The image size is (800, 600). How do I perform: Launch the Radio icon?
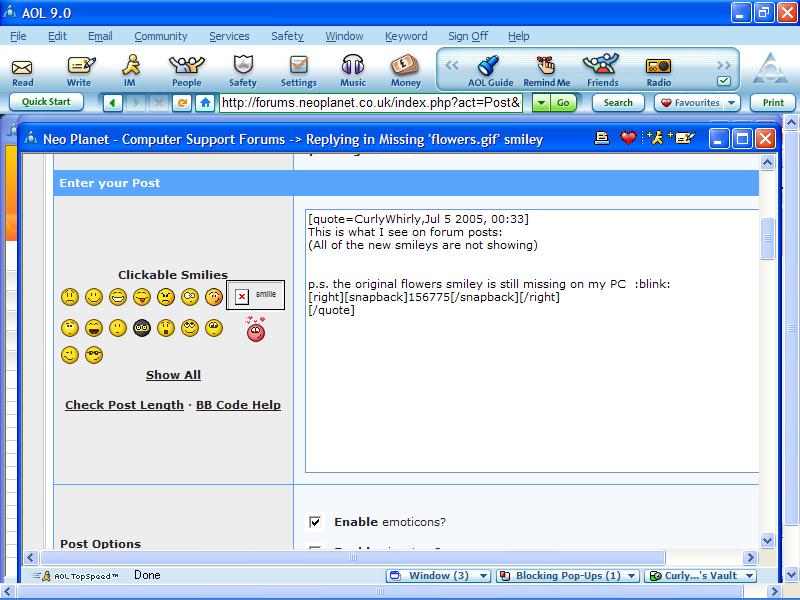(659, 71)
